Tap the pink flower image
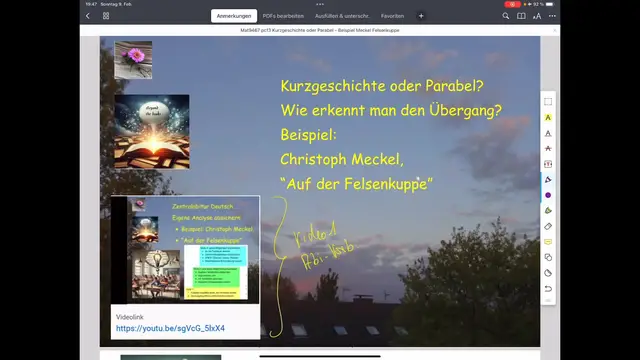The width and height of the screenshot is (640, 360). 133,60
